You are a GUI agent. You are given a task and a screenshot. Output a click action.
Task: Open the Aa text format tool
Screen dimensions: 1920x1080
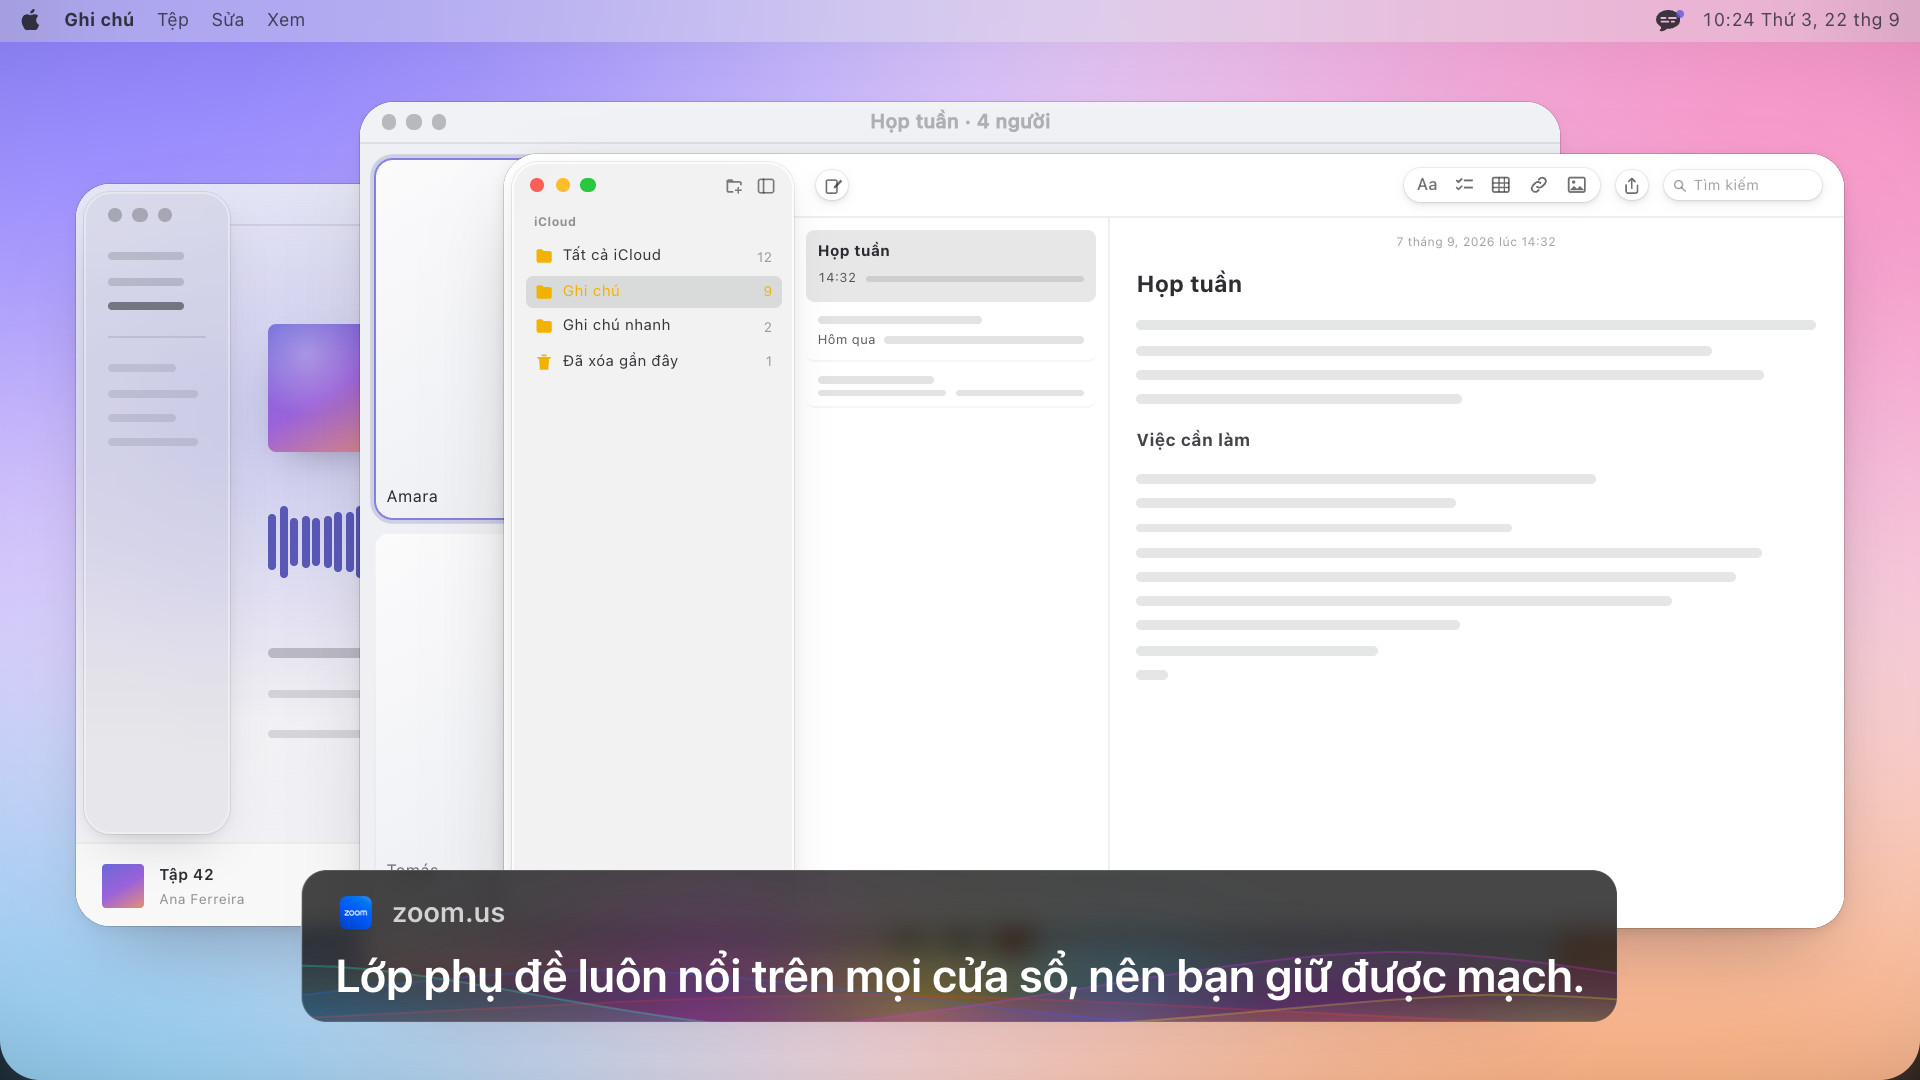(x=1427, y=185)
